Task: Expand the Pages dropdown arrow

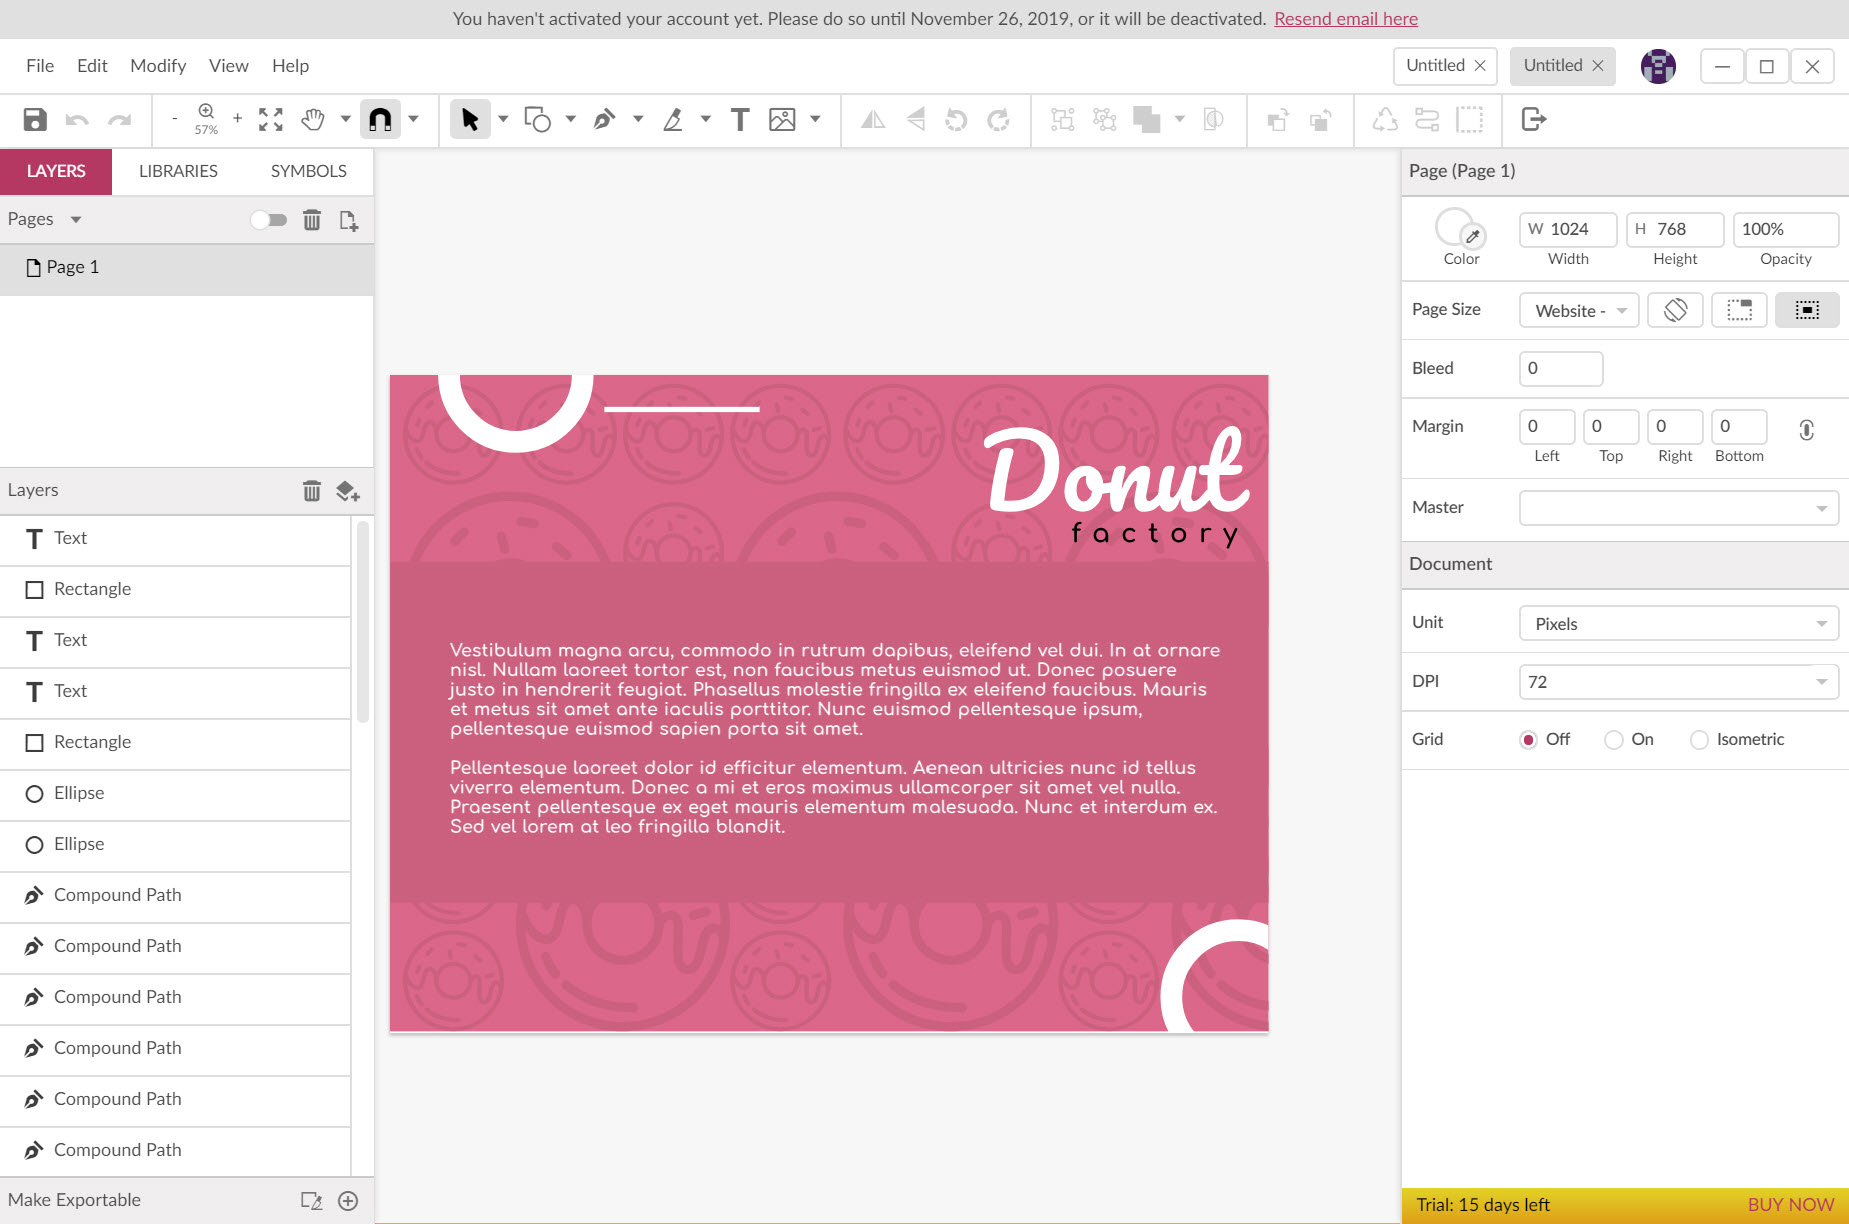Action: coord(76,220)
